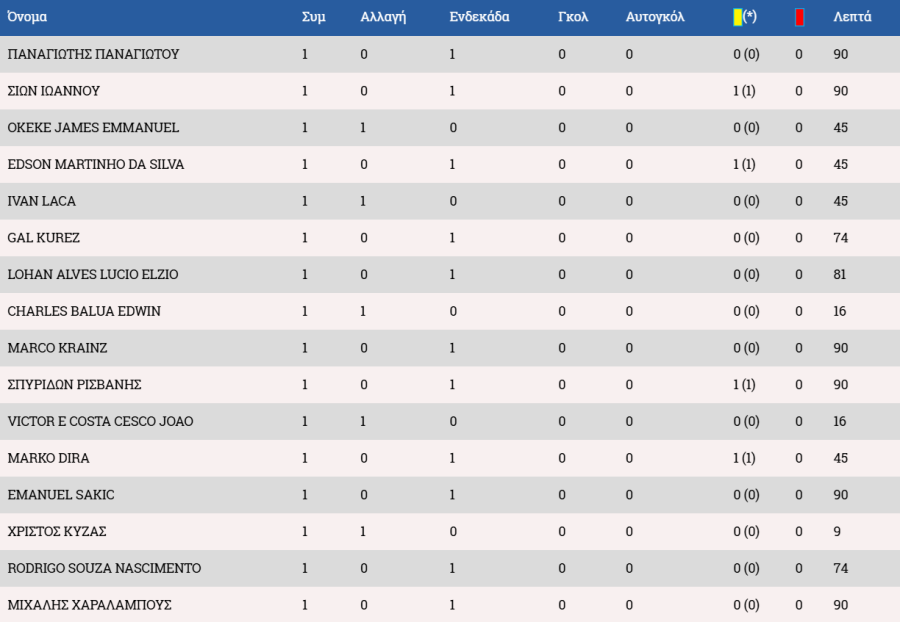Select LOHAN ALVES LUCIO ELZIO
Screen dimensions: 900x622
coord(93,274)
